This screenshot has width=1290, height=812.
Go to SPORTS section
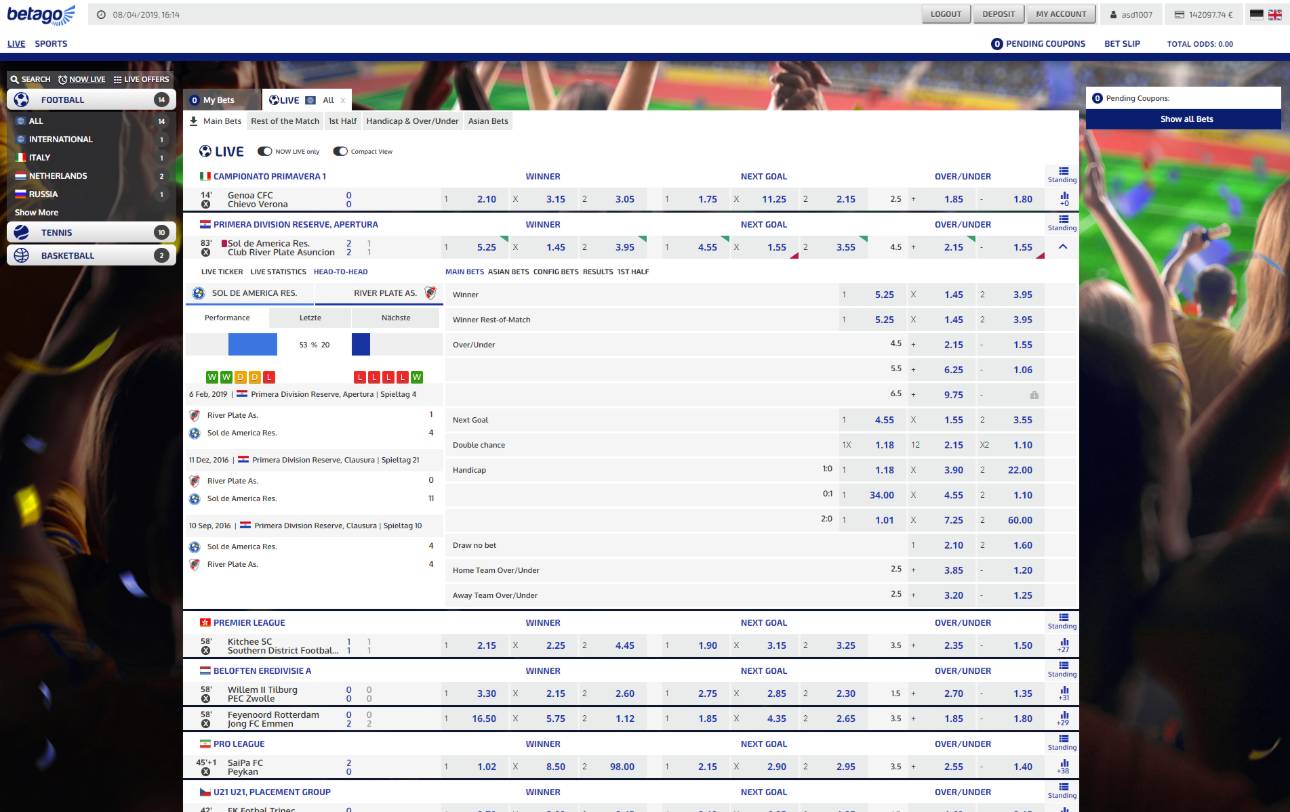(x=51, y=44)
